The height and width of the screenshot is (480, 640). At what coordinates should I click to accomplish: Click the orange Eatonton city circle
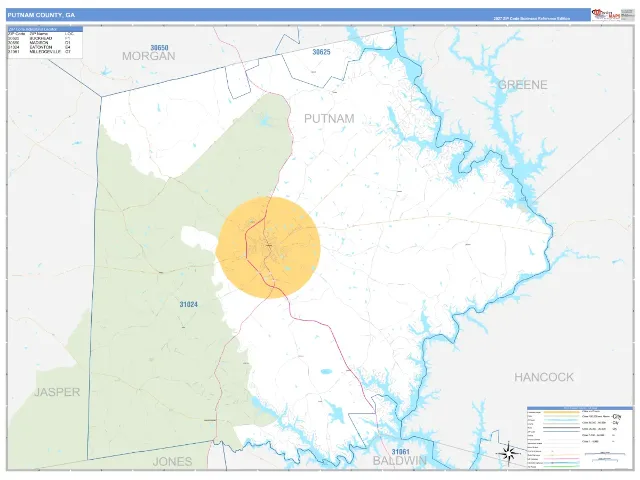pyautogui.click(x=269, y=247)
